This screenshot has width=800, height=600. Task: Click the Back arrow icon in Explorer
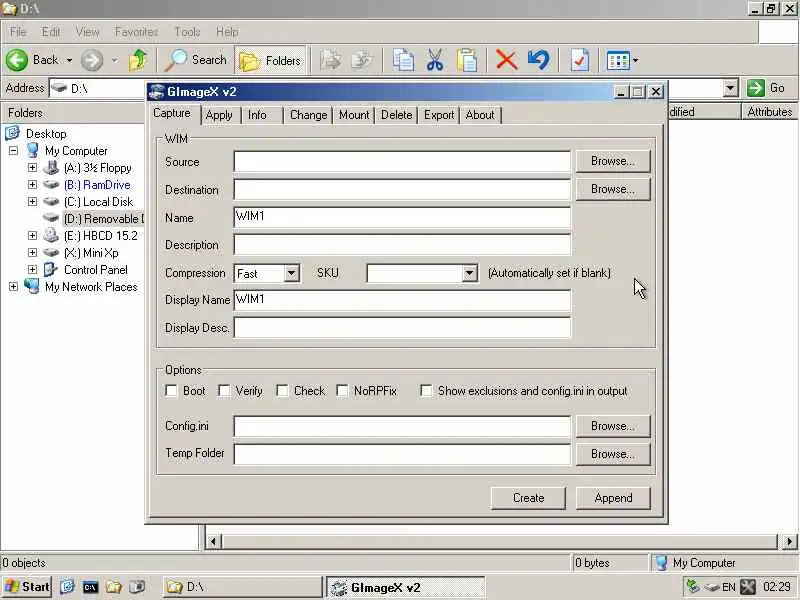point(17,60)
